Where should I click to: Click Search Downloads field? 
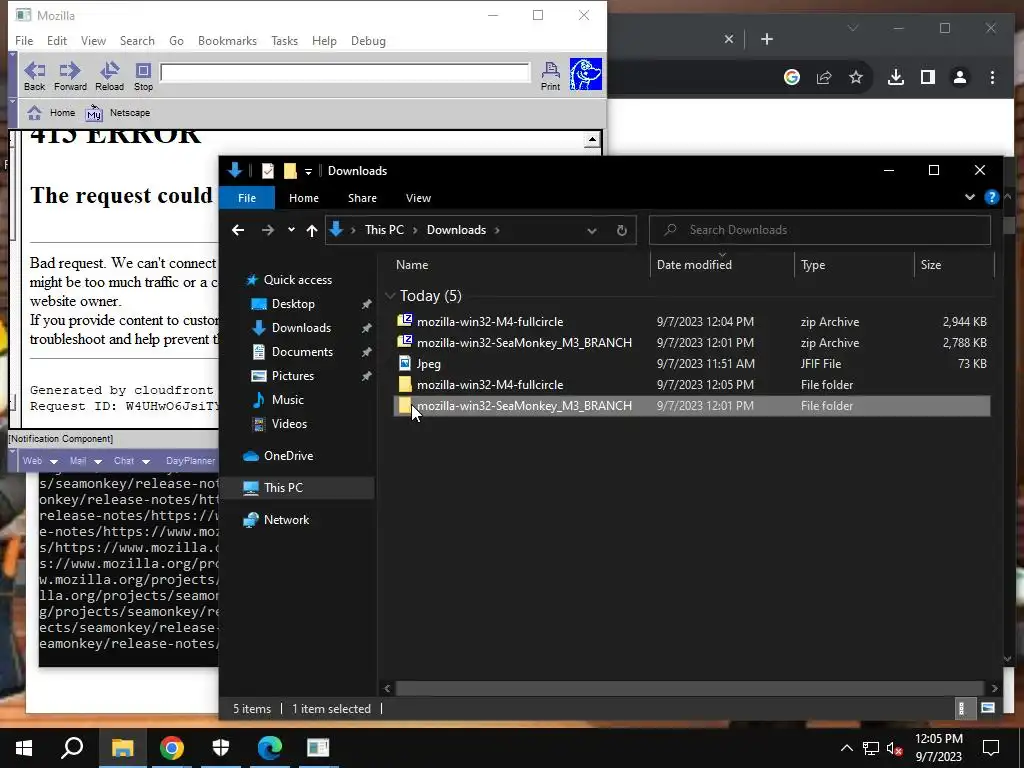pyautogui.click(x=820, y=230)
